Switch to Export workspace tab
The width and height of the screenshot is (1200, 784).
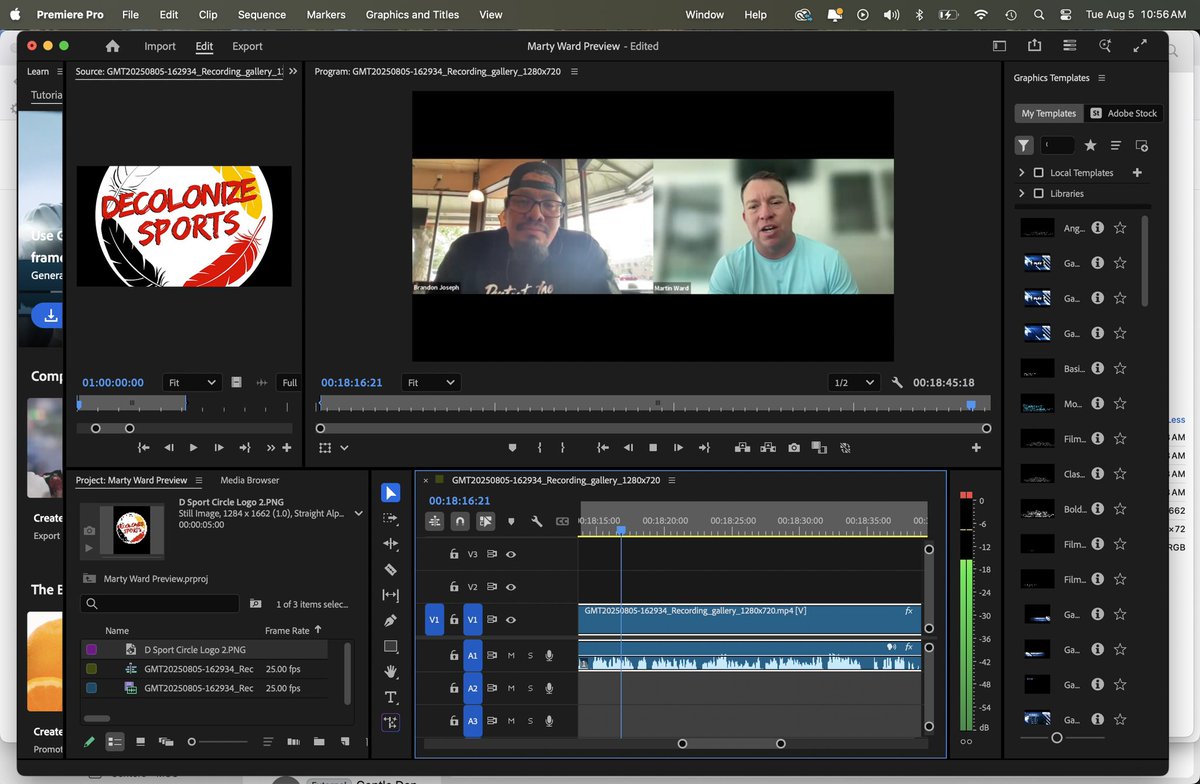click(247, 46)
